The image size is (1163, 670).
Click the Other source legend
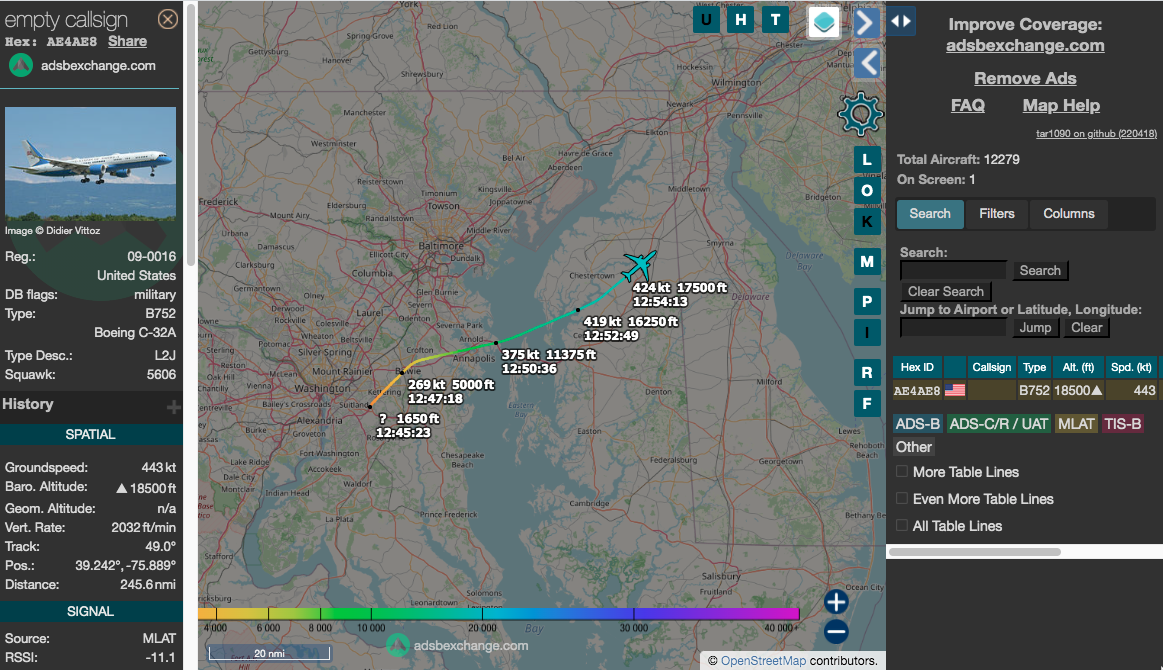[x=913, y=447]
